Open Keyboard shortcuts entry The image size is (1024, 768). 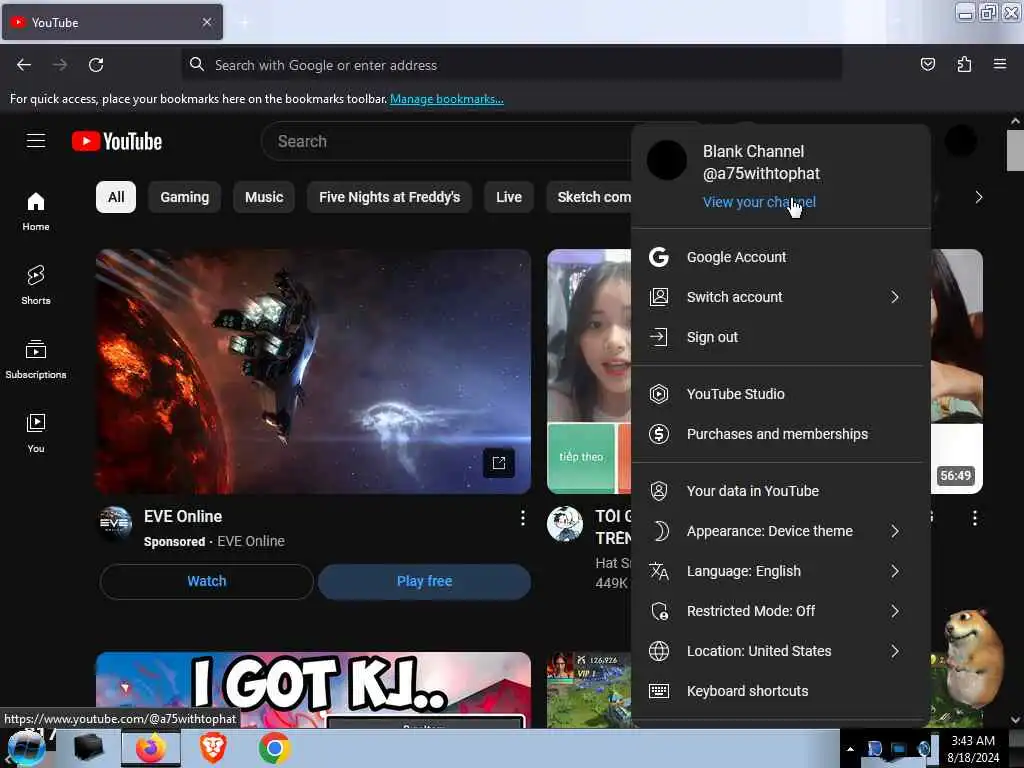780,691
